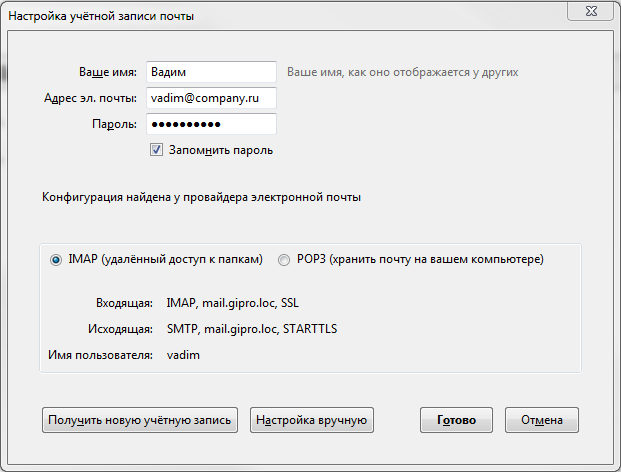
Task: Click the email field with vadim@company.ru
Action: point(211,98)
